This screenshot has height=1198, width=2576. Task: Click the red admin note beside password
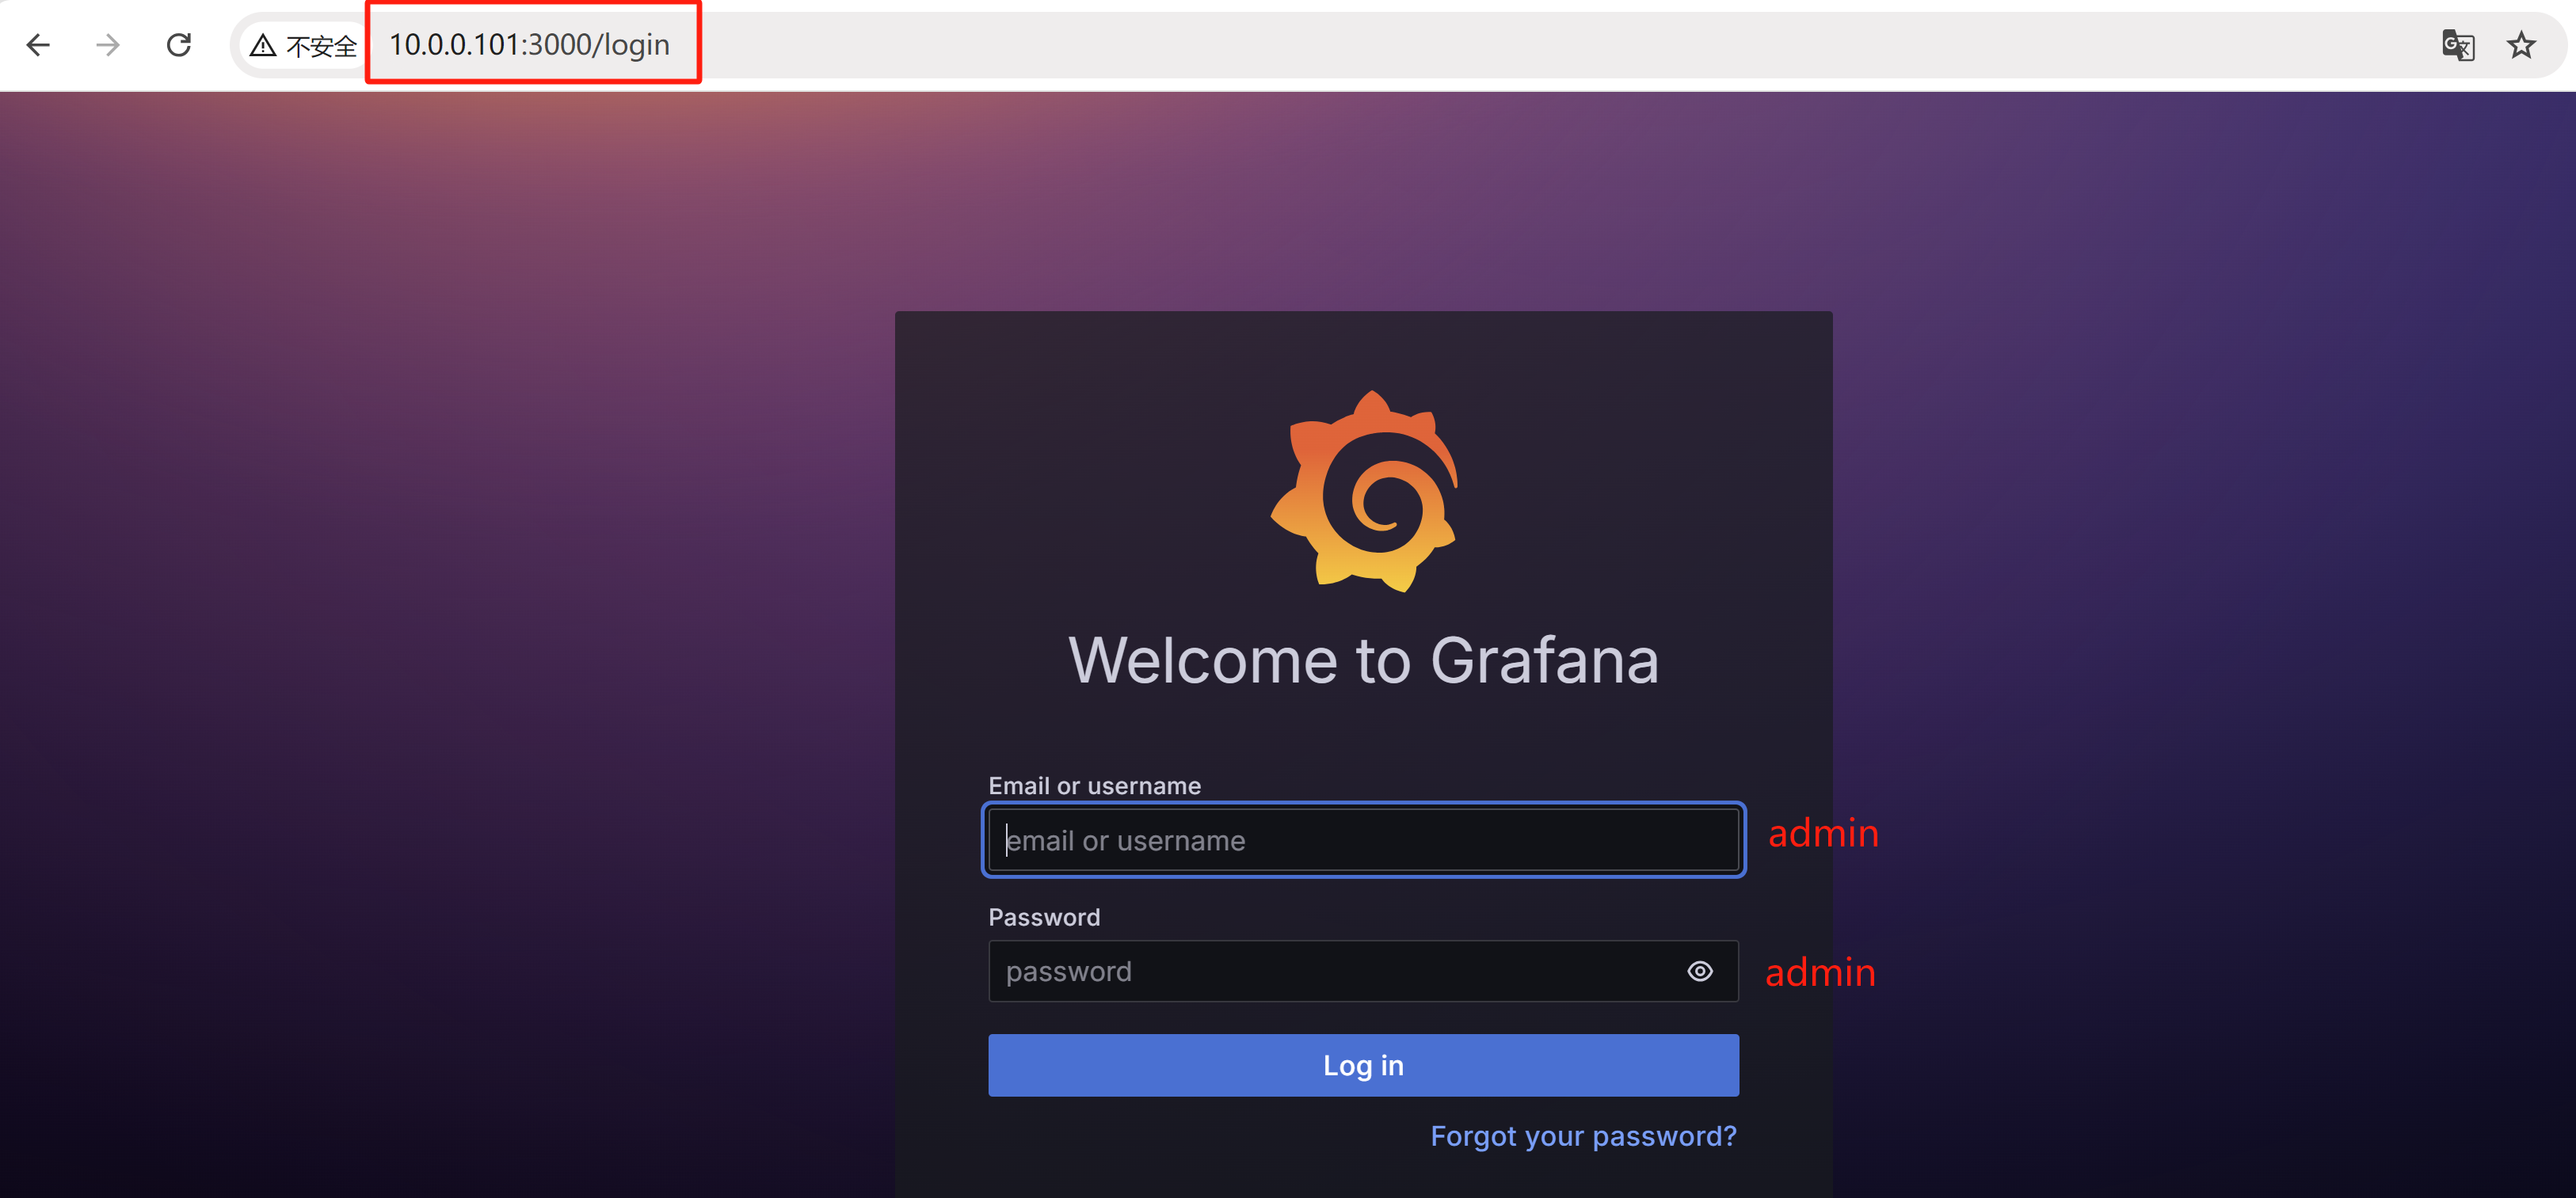pos(1820,972)
